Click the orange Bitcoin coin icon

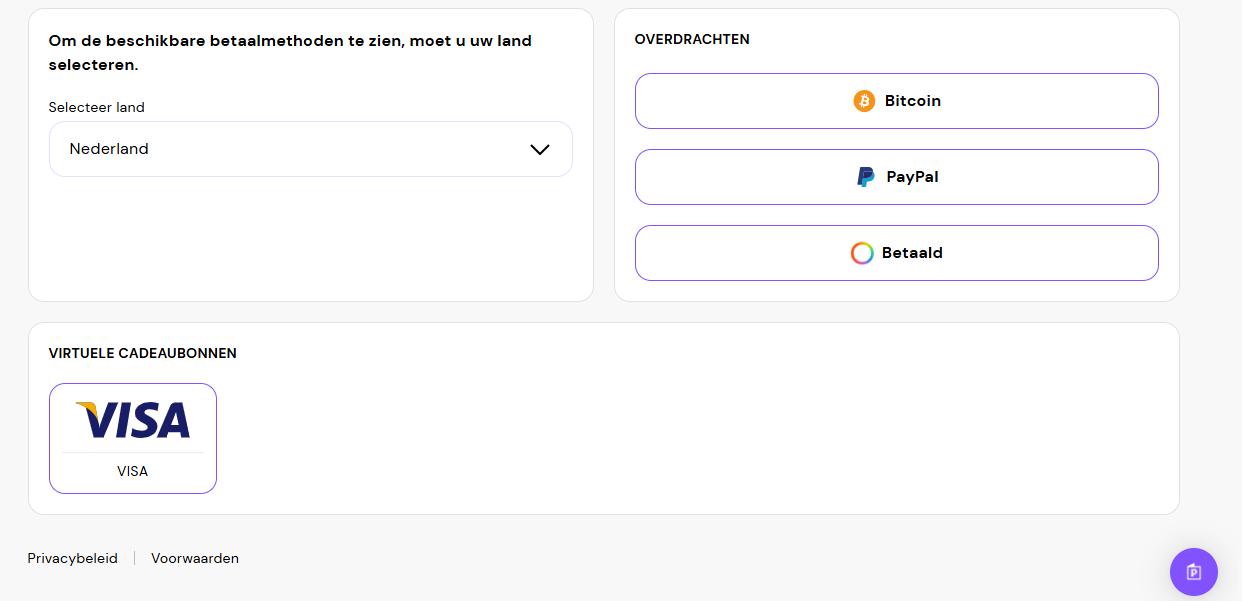864,101
